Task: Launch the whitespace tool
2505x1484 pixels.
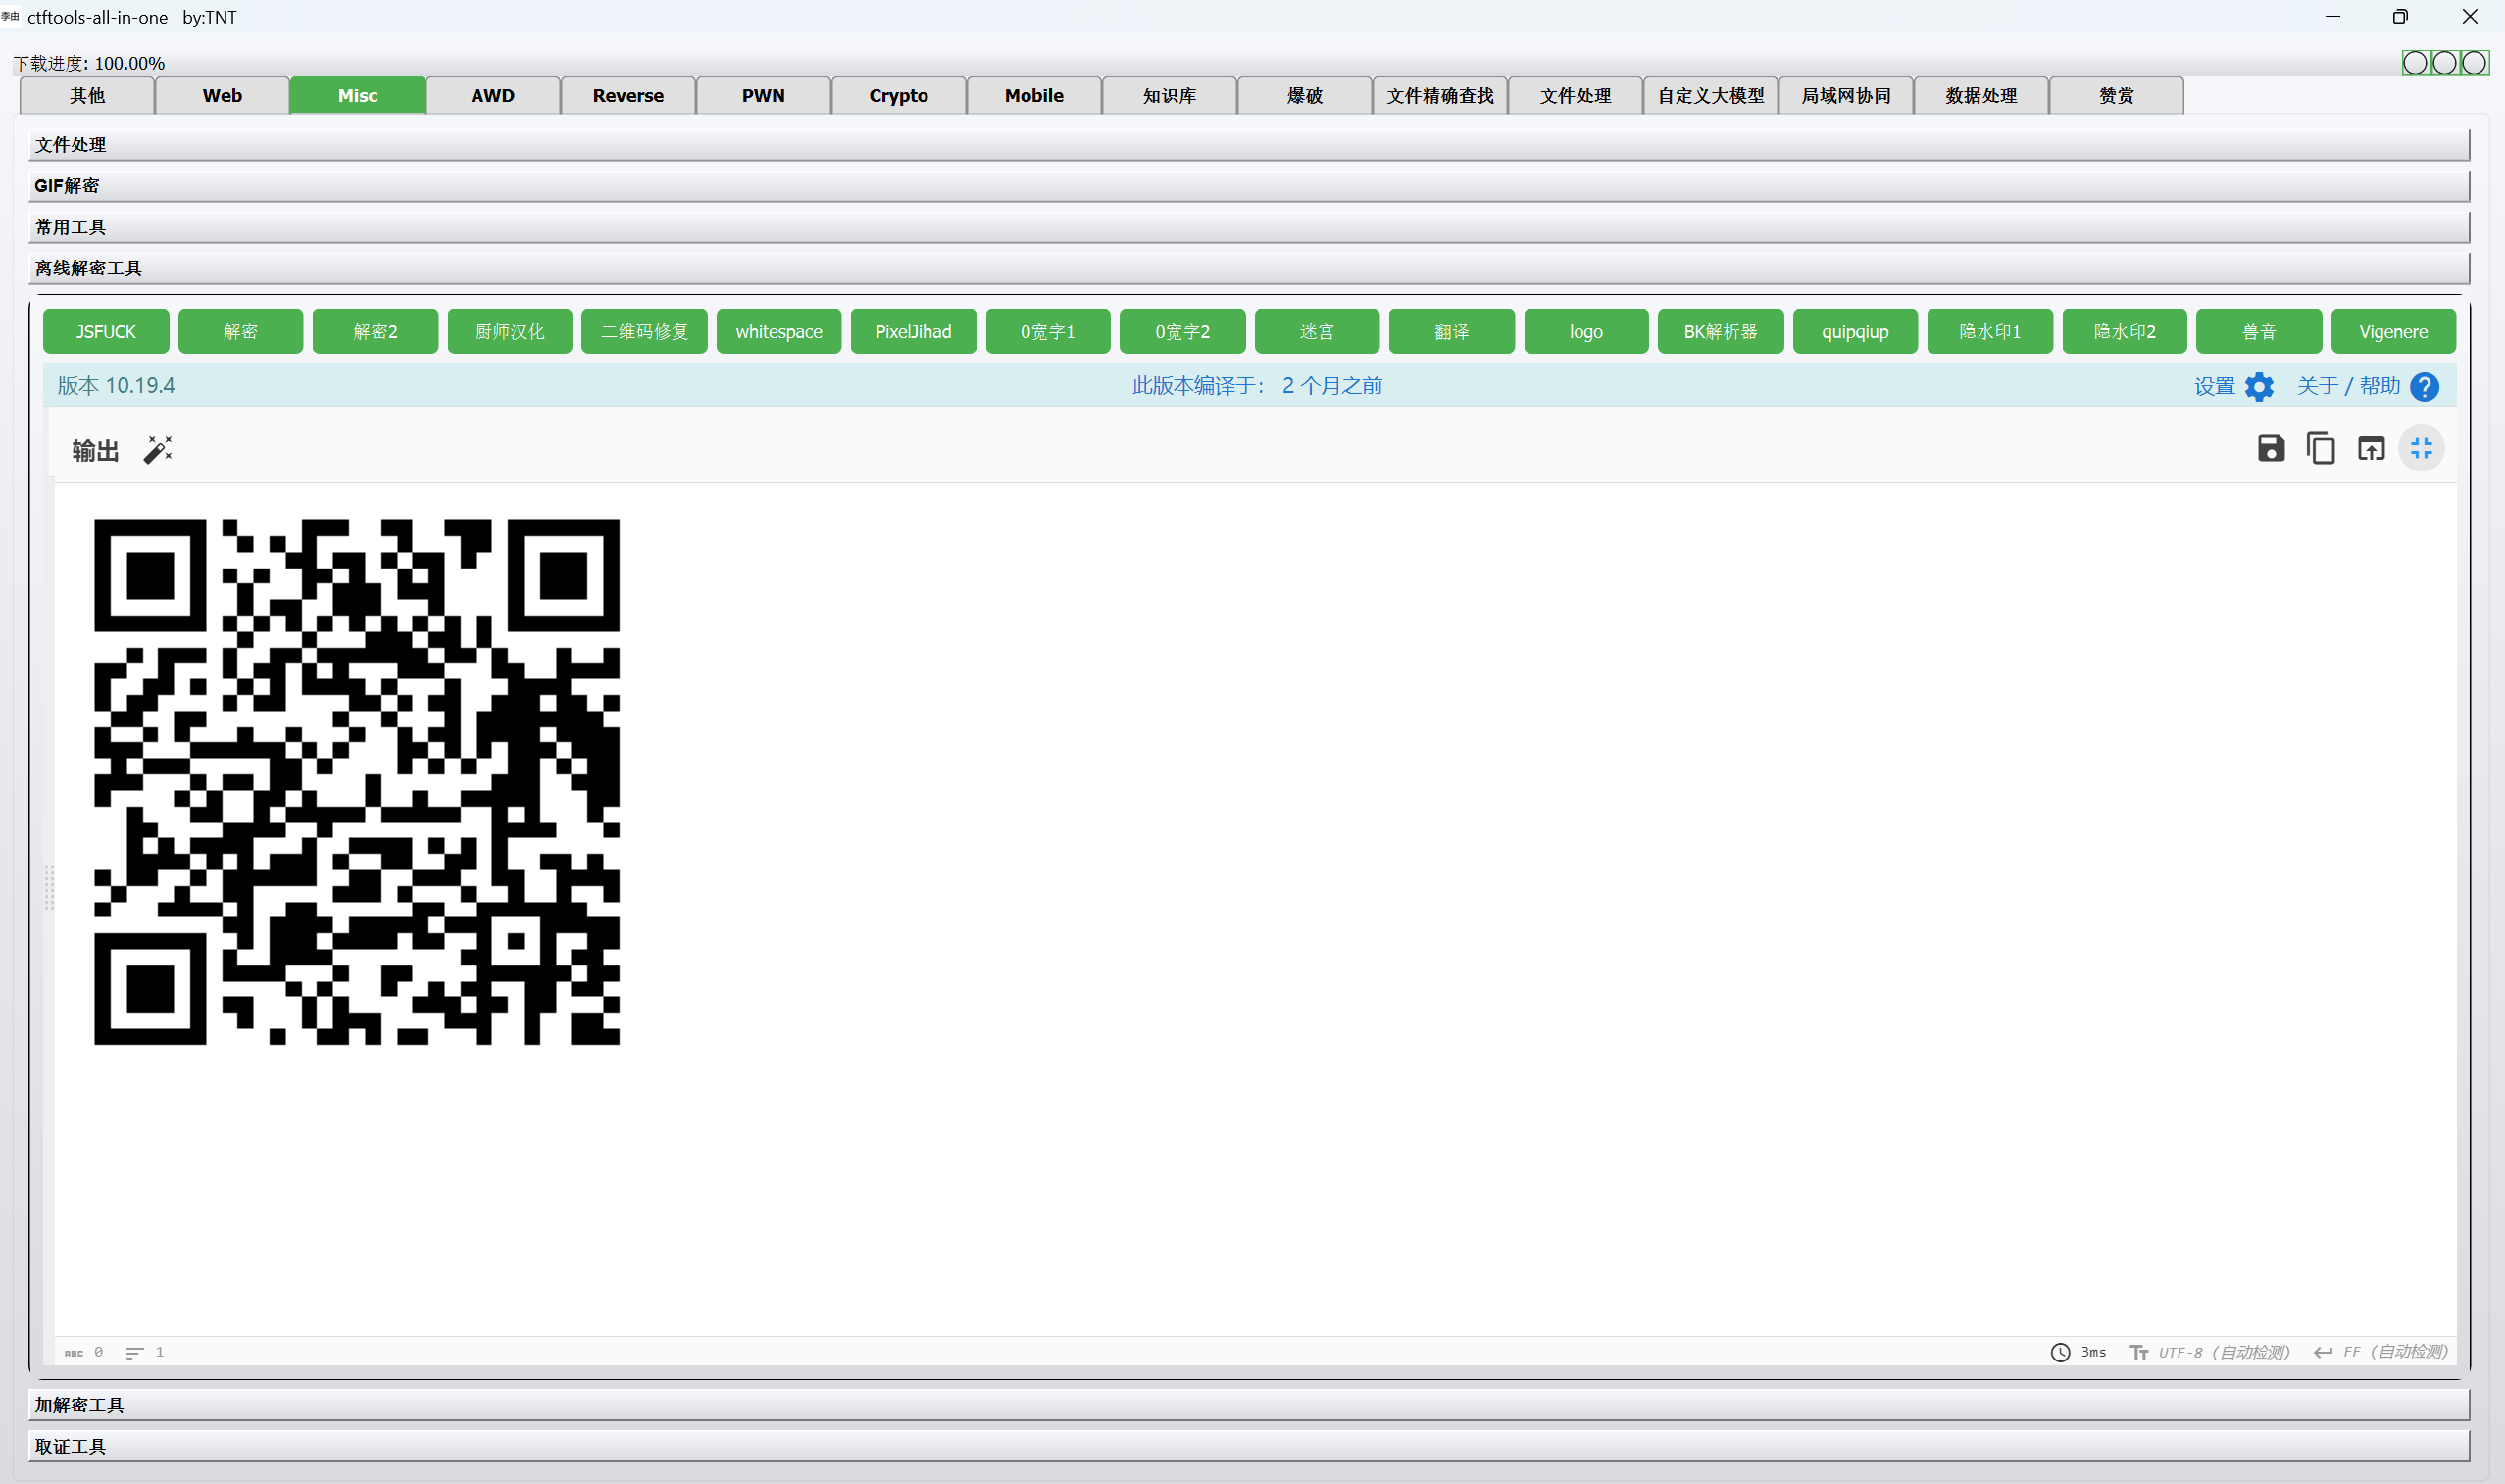Action: click(x=779, y=331)
